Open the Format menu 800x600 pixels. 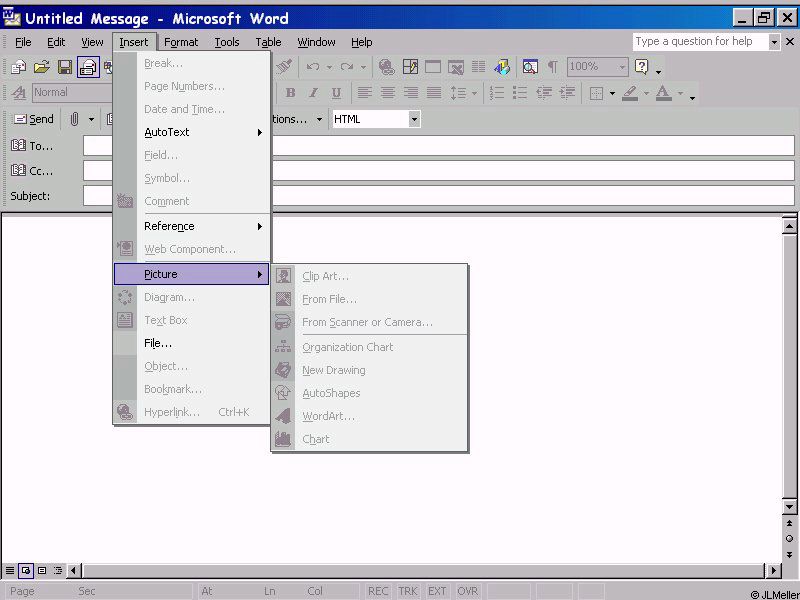coord(181,42)
